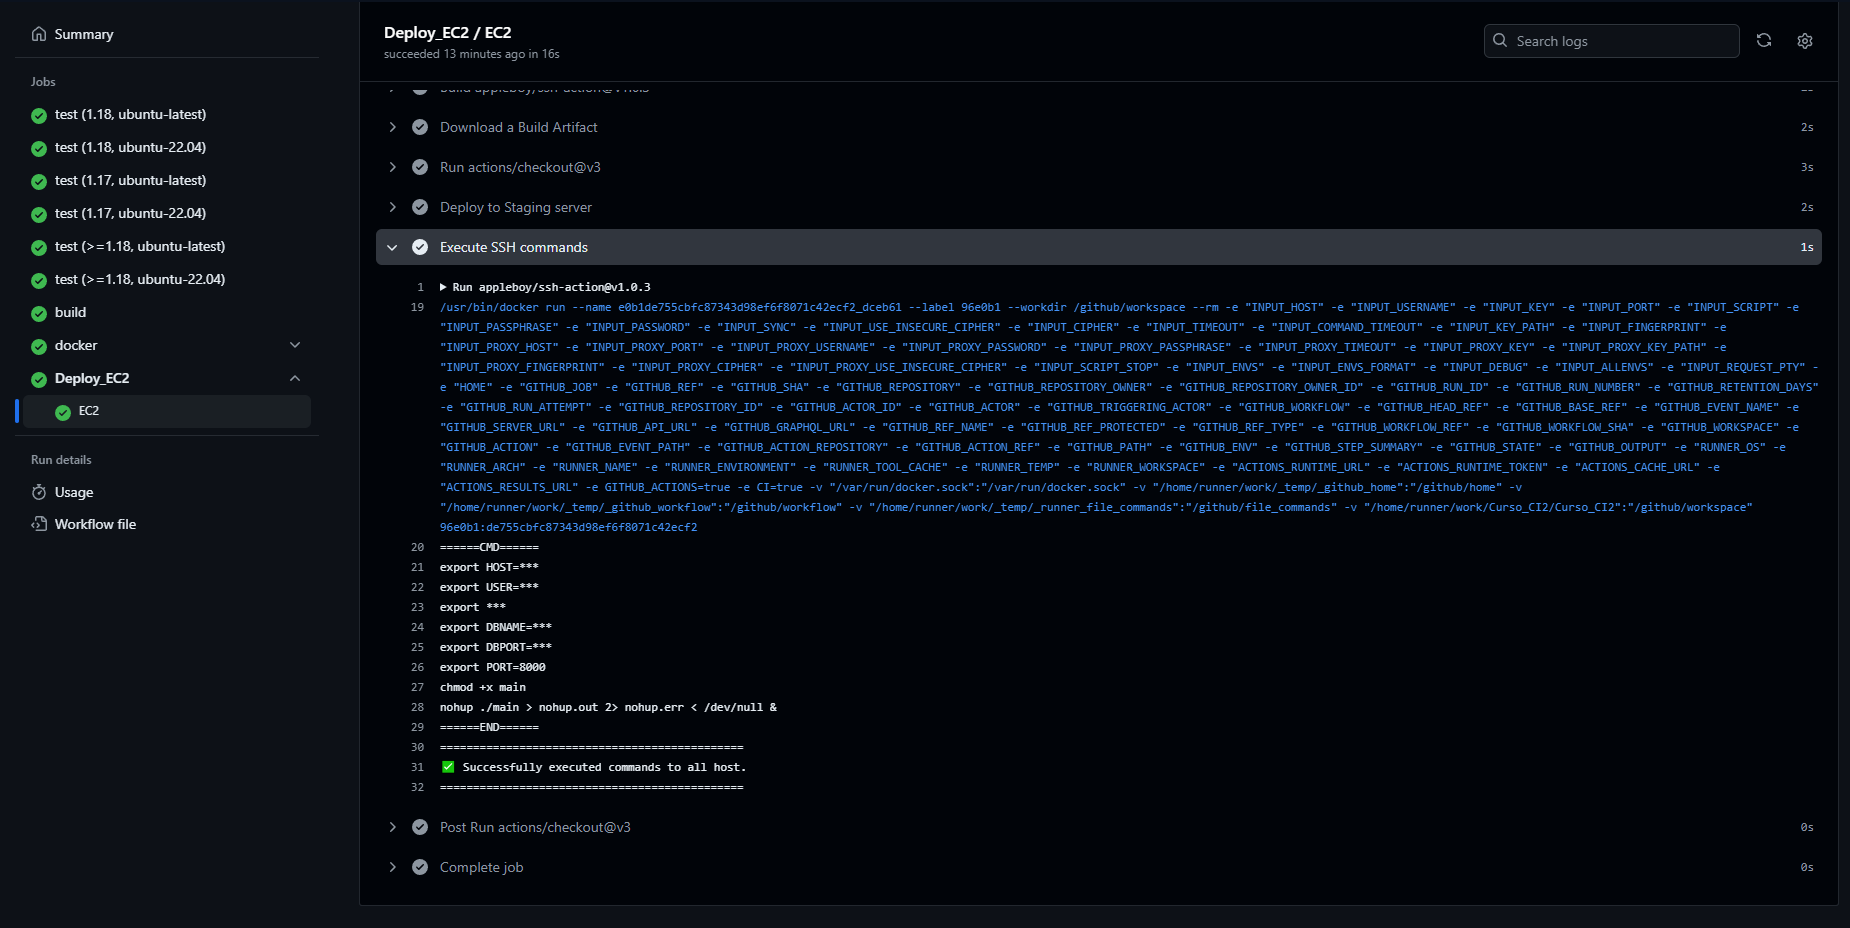The height and width of the screenshot is (928, 1850).
Task: Expand the docker job chevron
Action: point(295,345)
